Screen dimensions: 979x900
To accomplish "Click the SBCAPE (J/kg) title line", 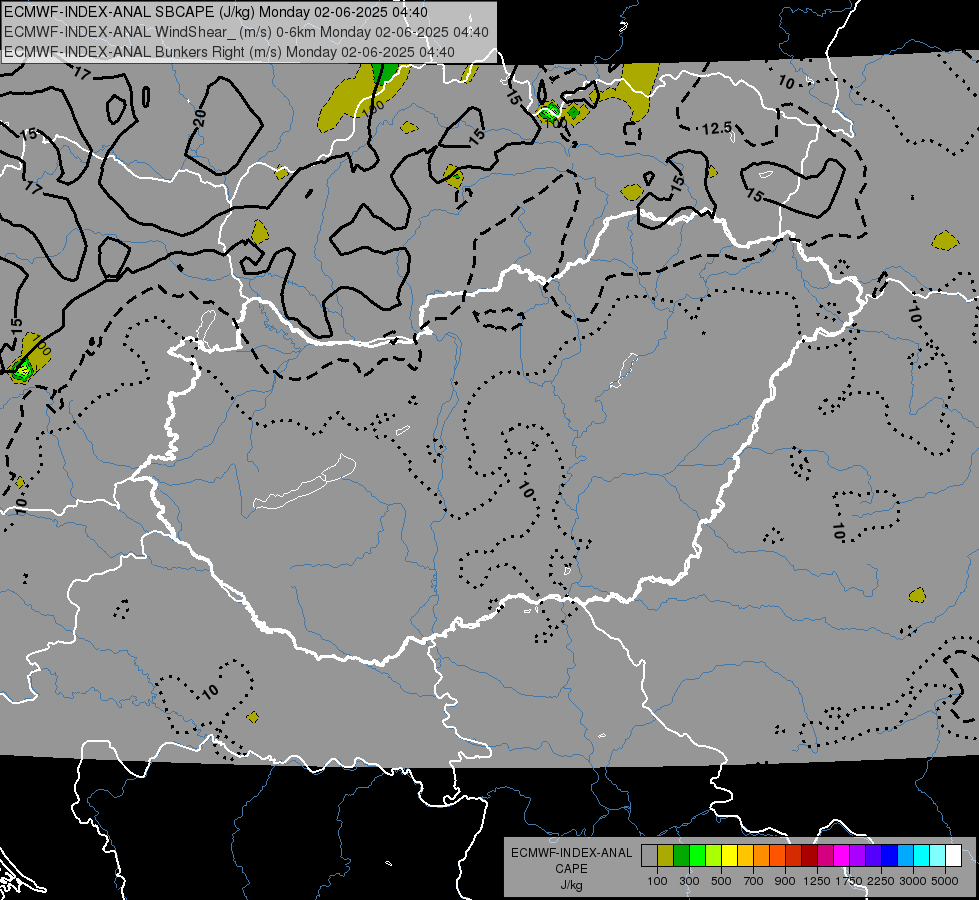I will click(216, 12).
